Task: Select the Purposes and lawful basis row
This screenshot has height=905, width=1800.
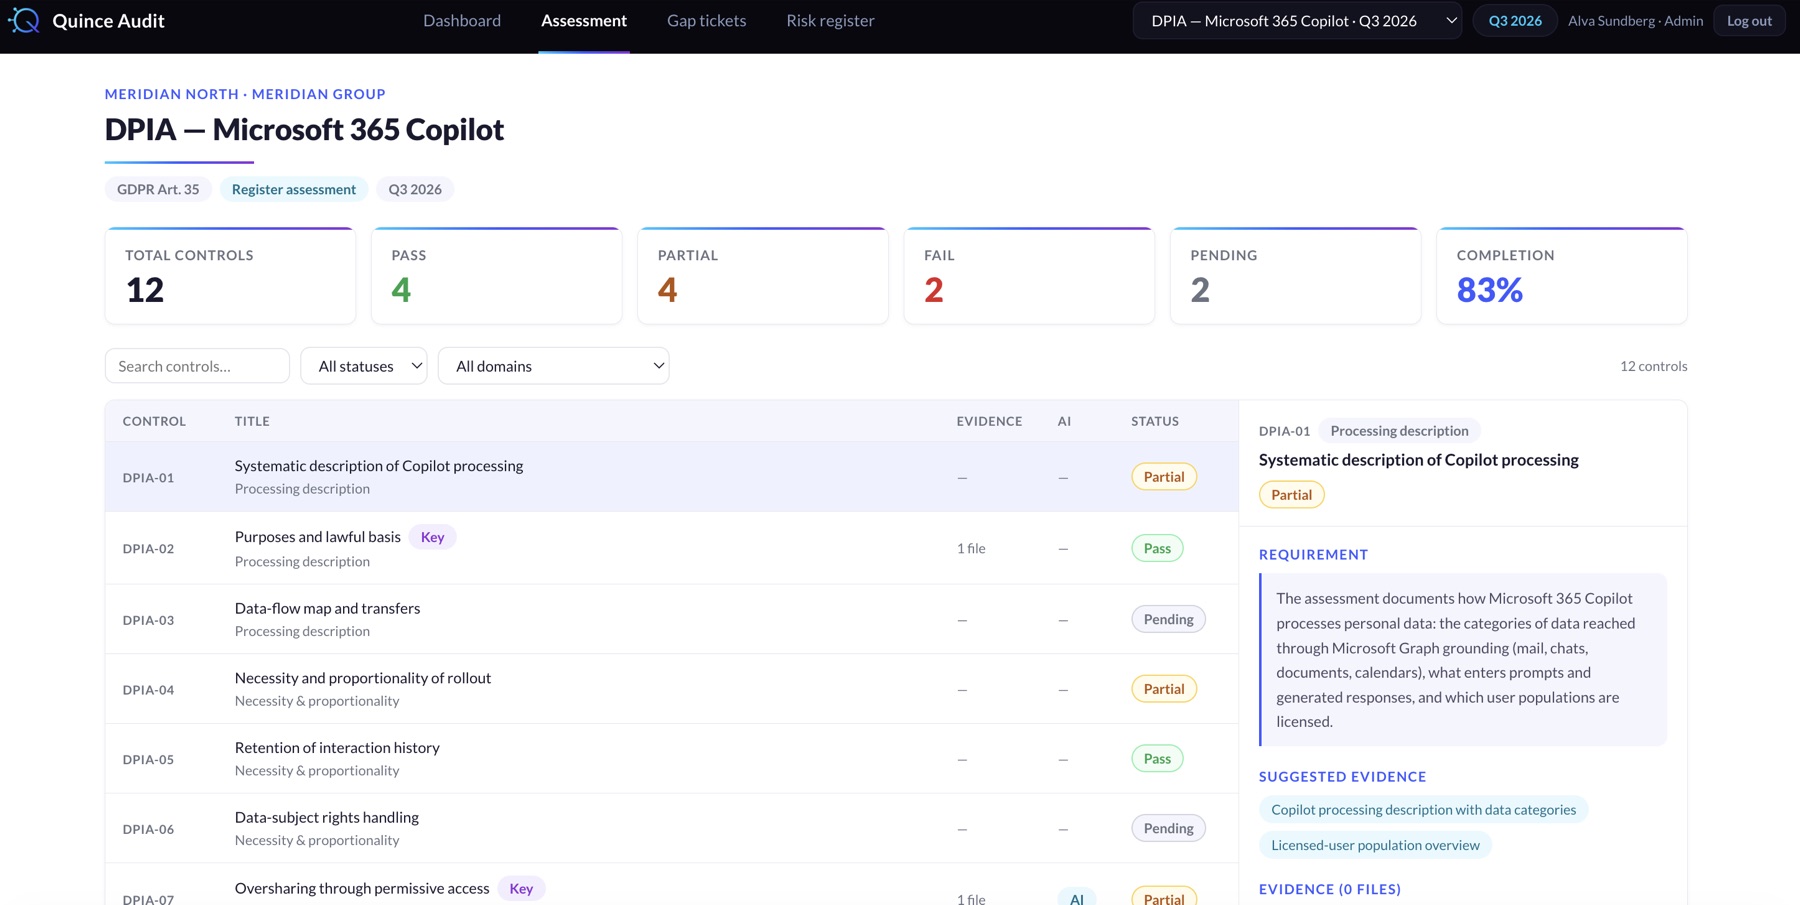Action: (x=672, y=548)
